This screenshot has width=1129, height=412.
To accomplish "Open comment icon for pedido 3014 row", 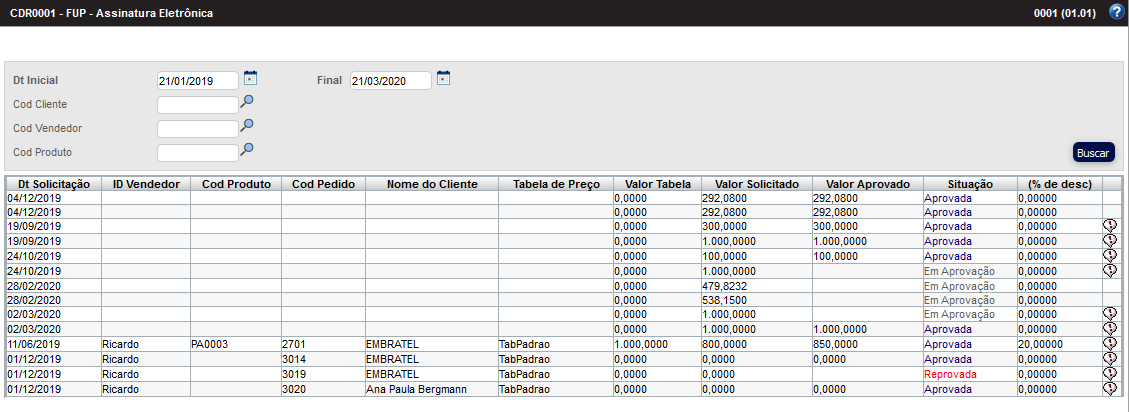I will 1109,358.
